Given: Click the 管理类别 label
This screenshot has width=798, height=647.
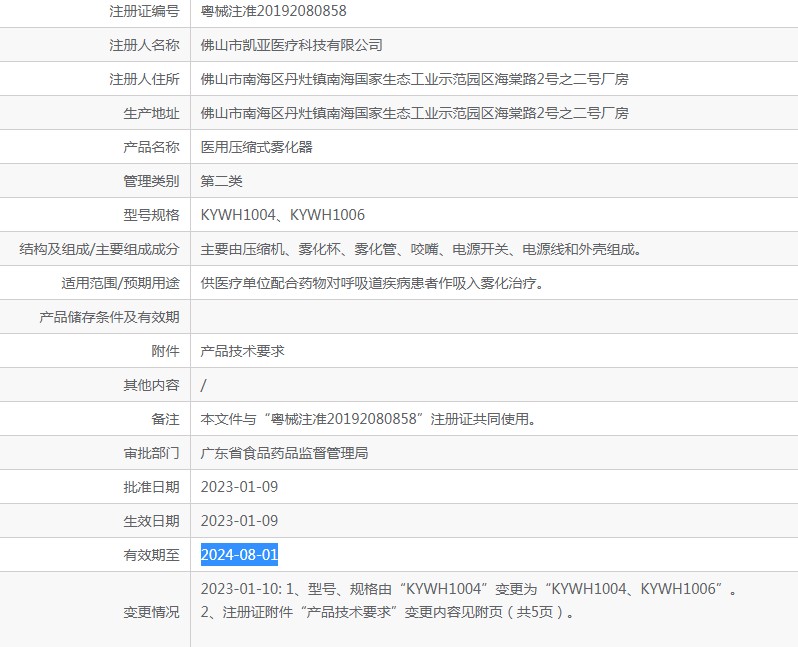Looking at the screenshot, I should (x=151, y=181).
